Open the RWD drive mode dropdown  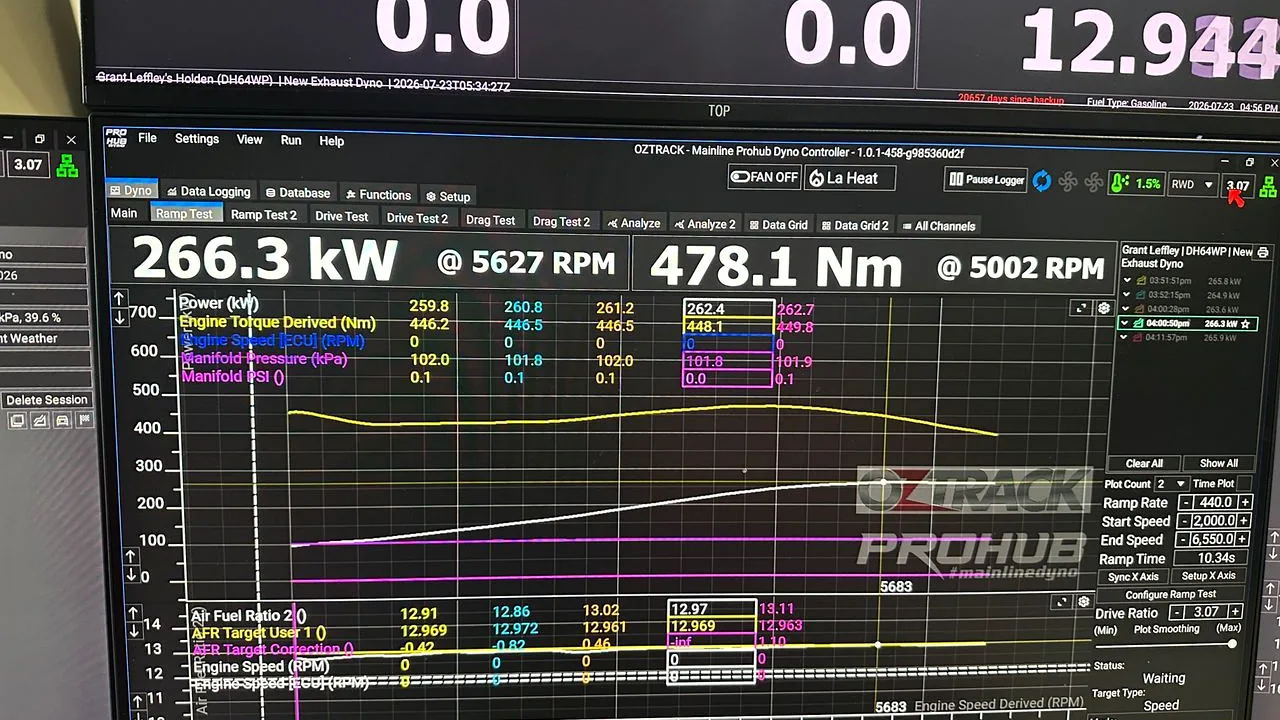pos(1193,185)
